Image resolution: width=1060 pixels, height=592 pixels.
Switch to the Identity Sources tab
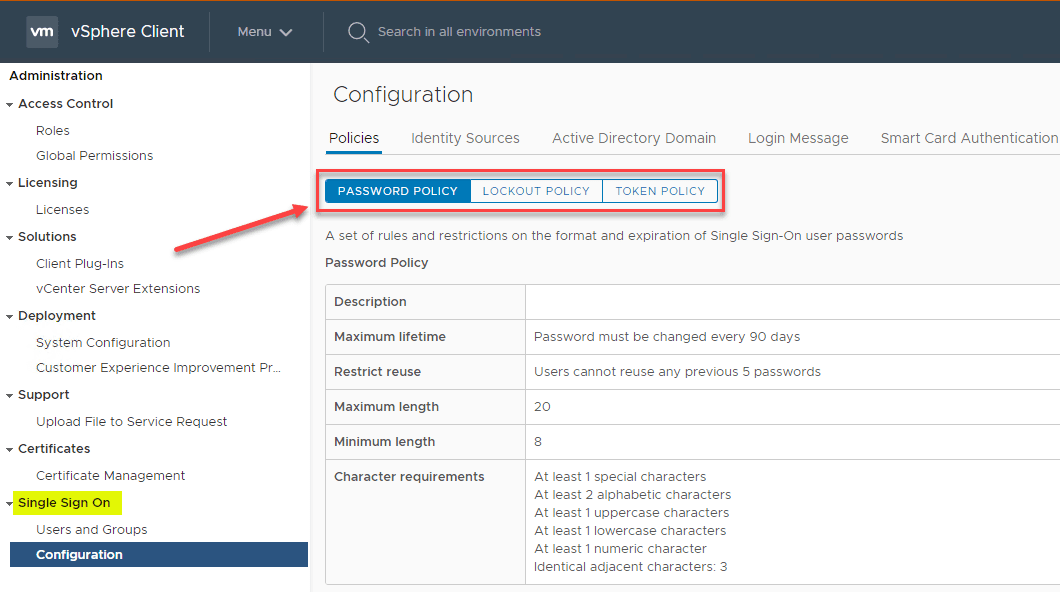point(465,138)
